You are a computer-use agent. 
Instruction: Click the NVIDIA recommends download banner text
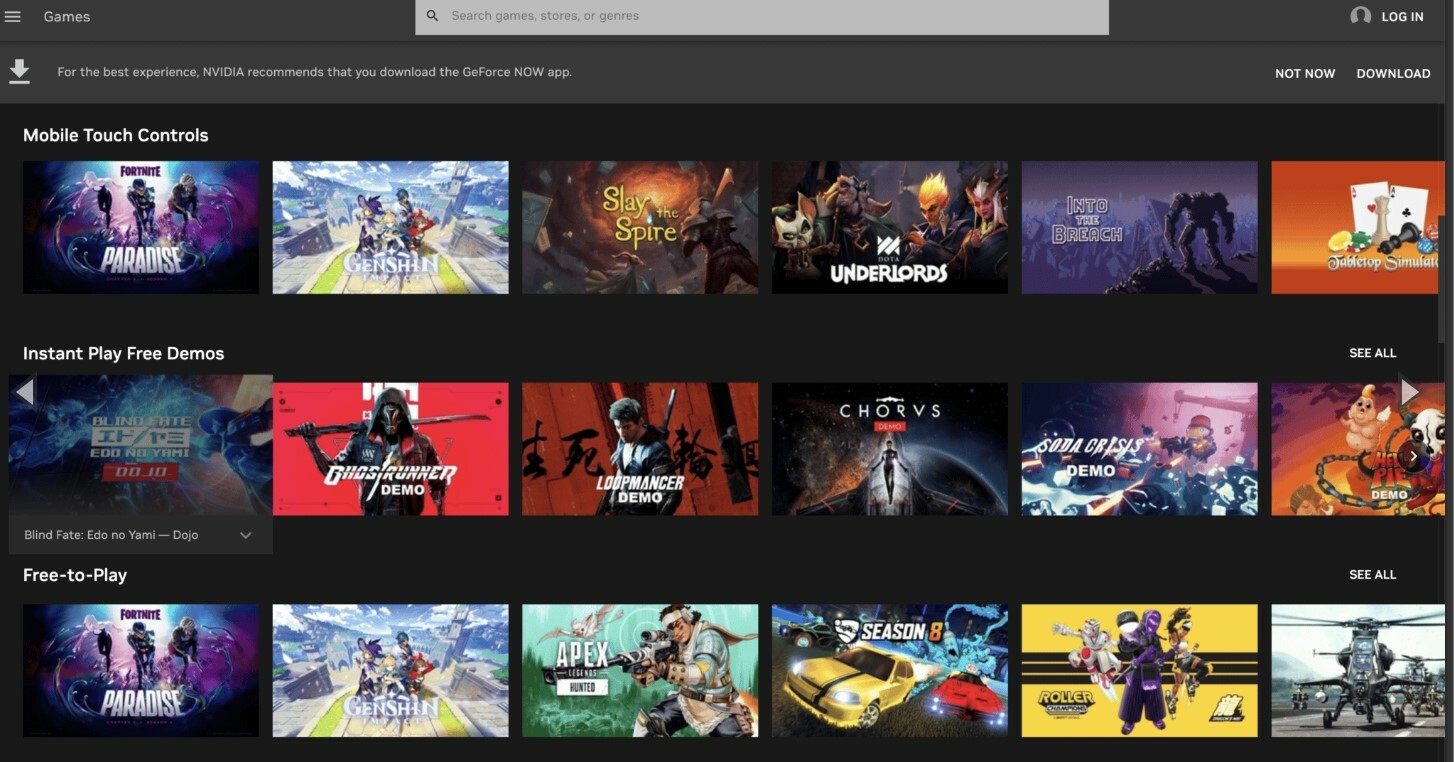[314, 72]
